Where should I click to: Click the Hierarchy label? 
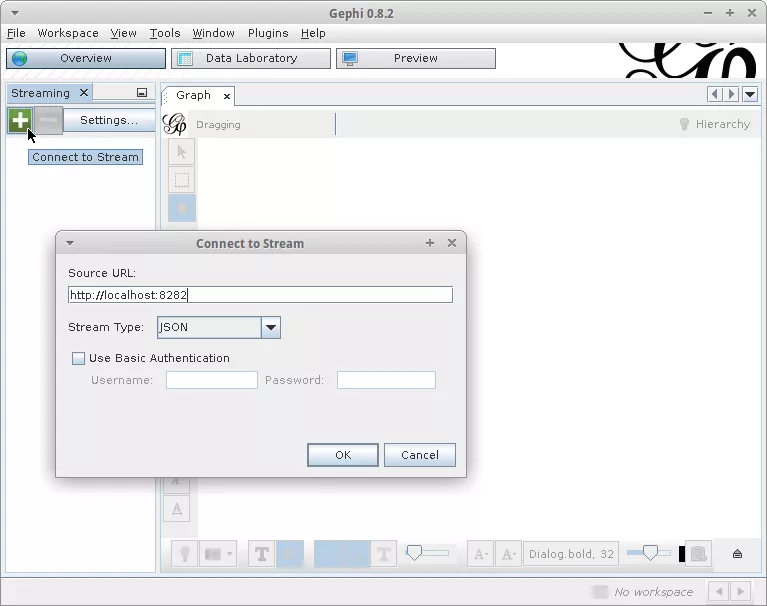coord(722,124)
